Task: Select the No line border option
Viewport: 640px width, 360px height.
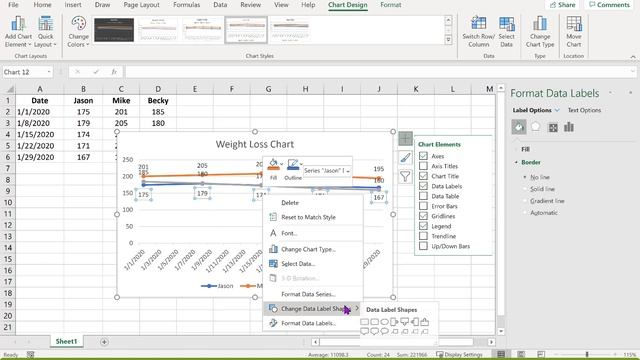Action: point(525,177)
